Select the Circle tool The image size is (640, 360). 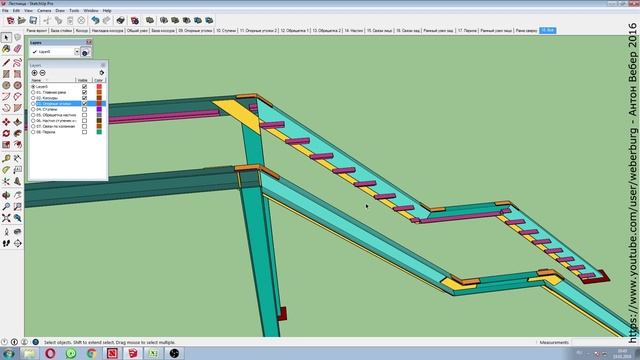click(6, 85)
